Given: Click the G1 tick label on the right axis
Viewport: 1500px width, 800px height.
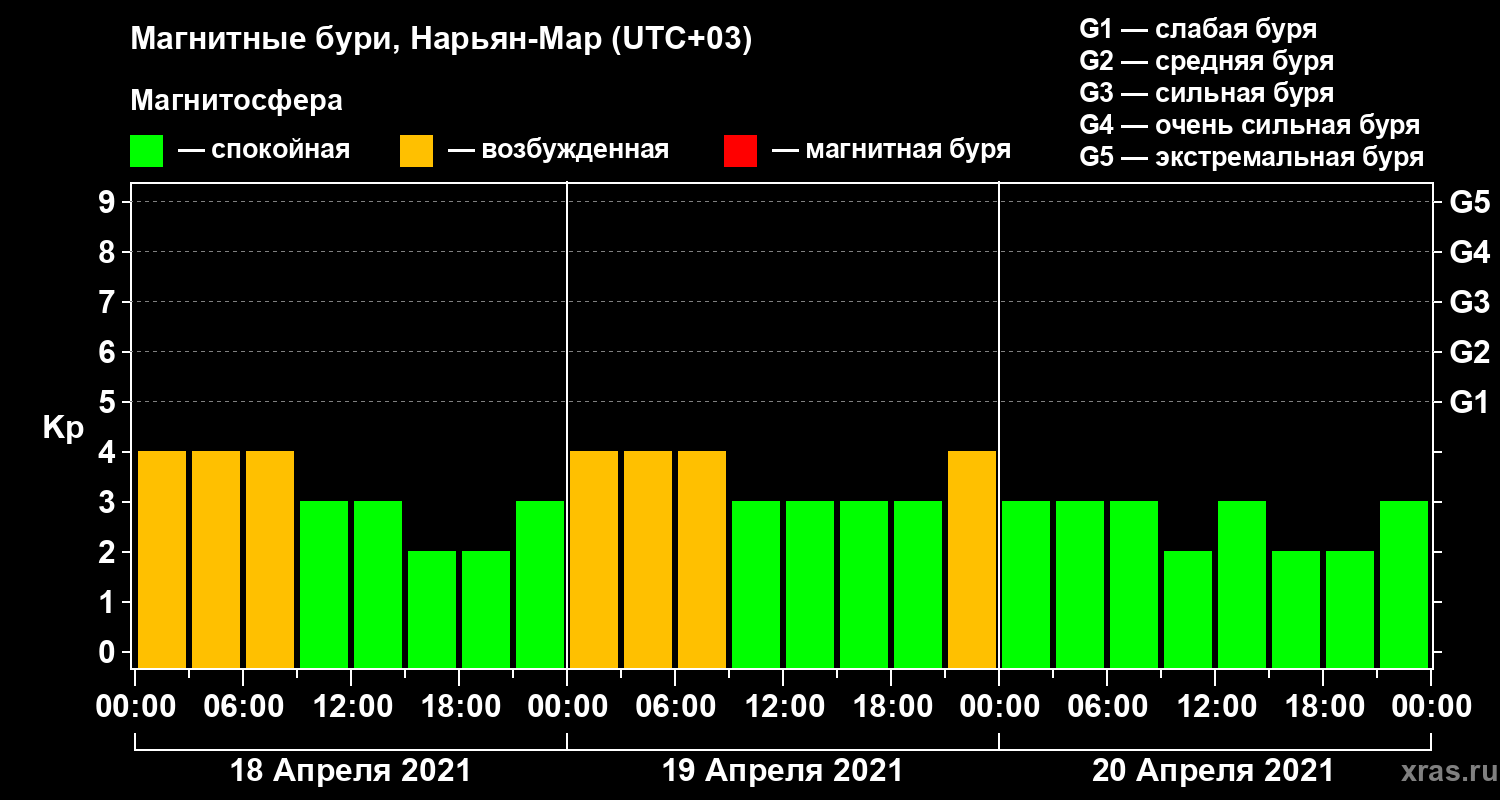Looking at the screenshot, I should (1469, 403).
